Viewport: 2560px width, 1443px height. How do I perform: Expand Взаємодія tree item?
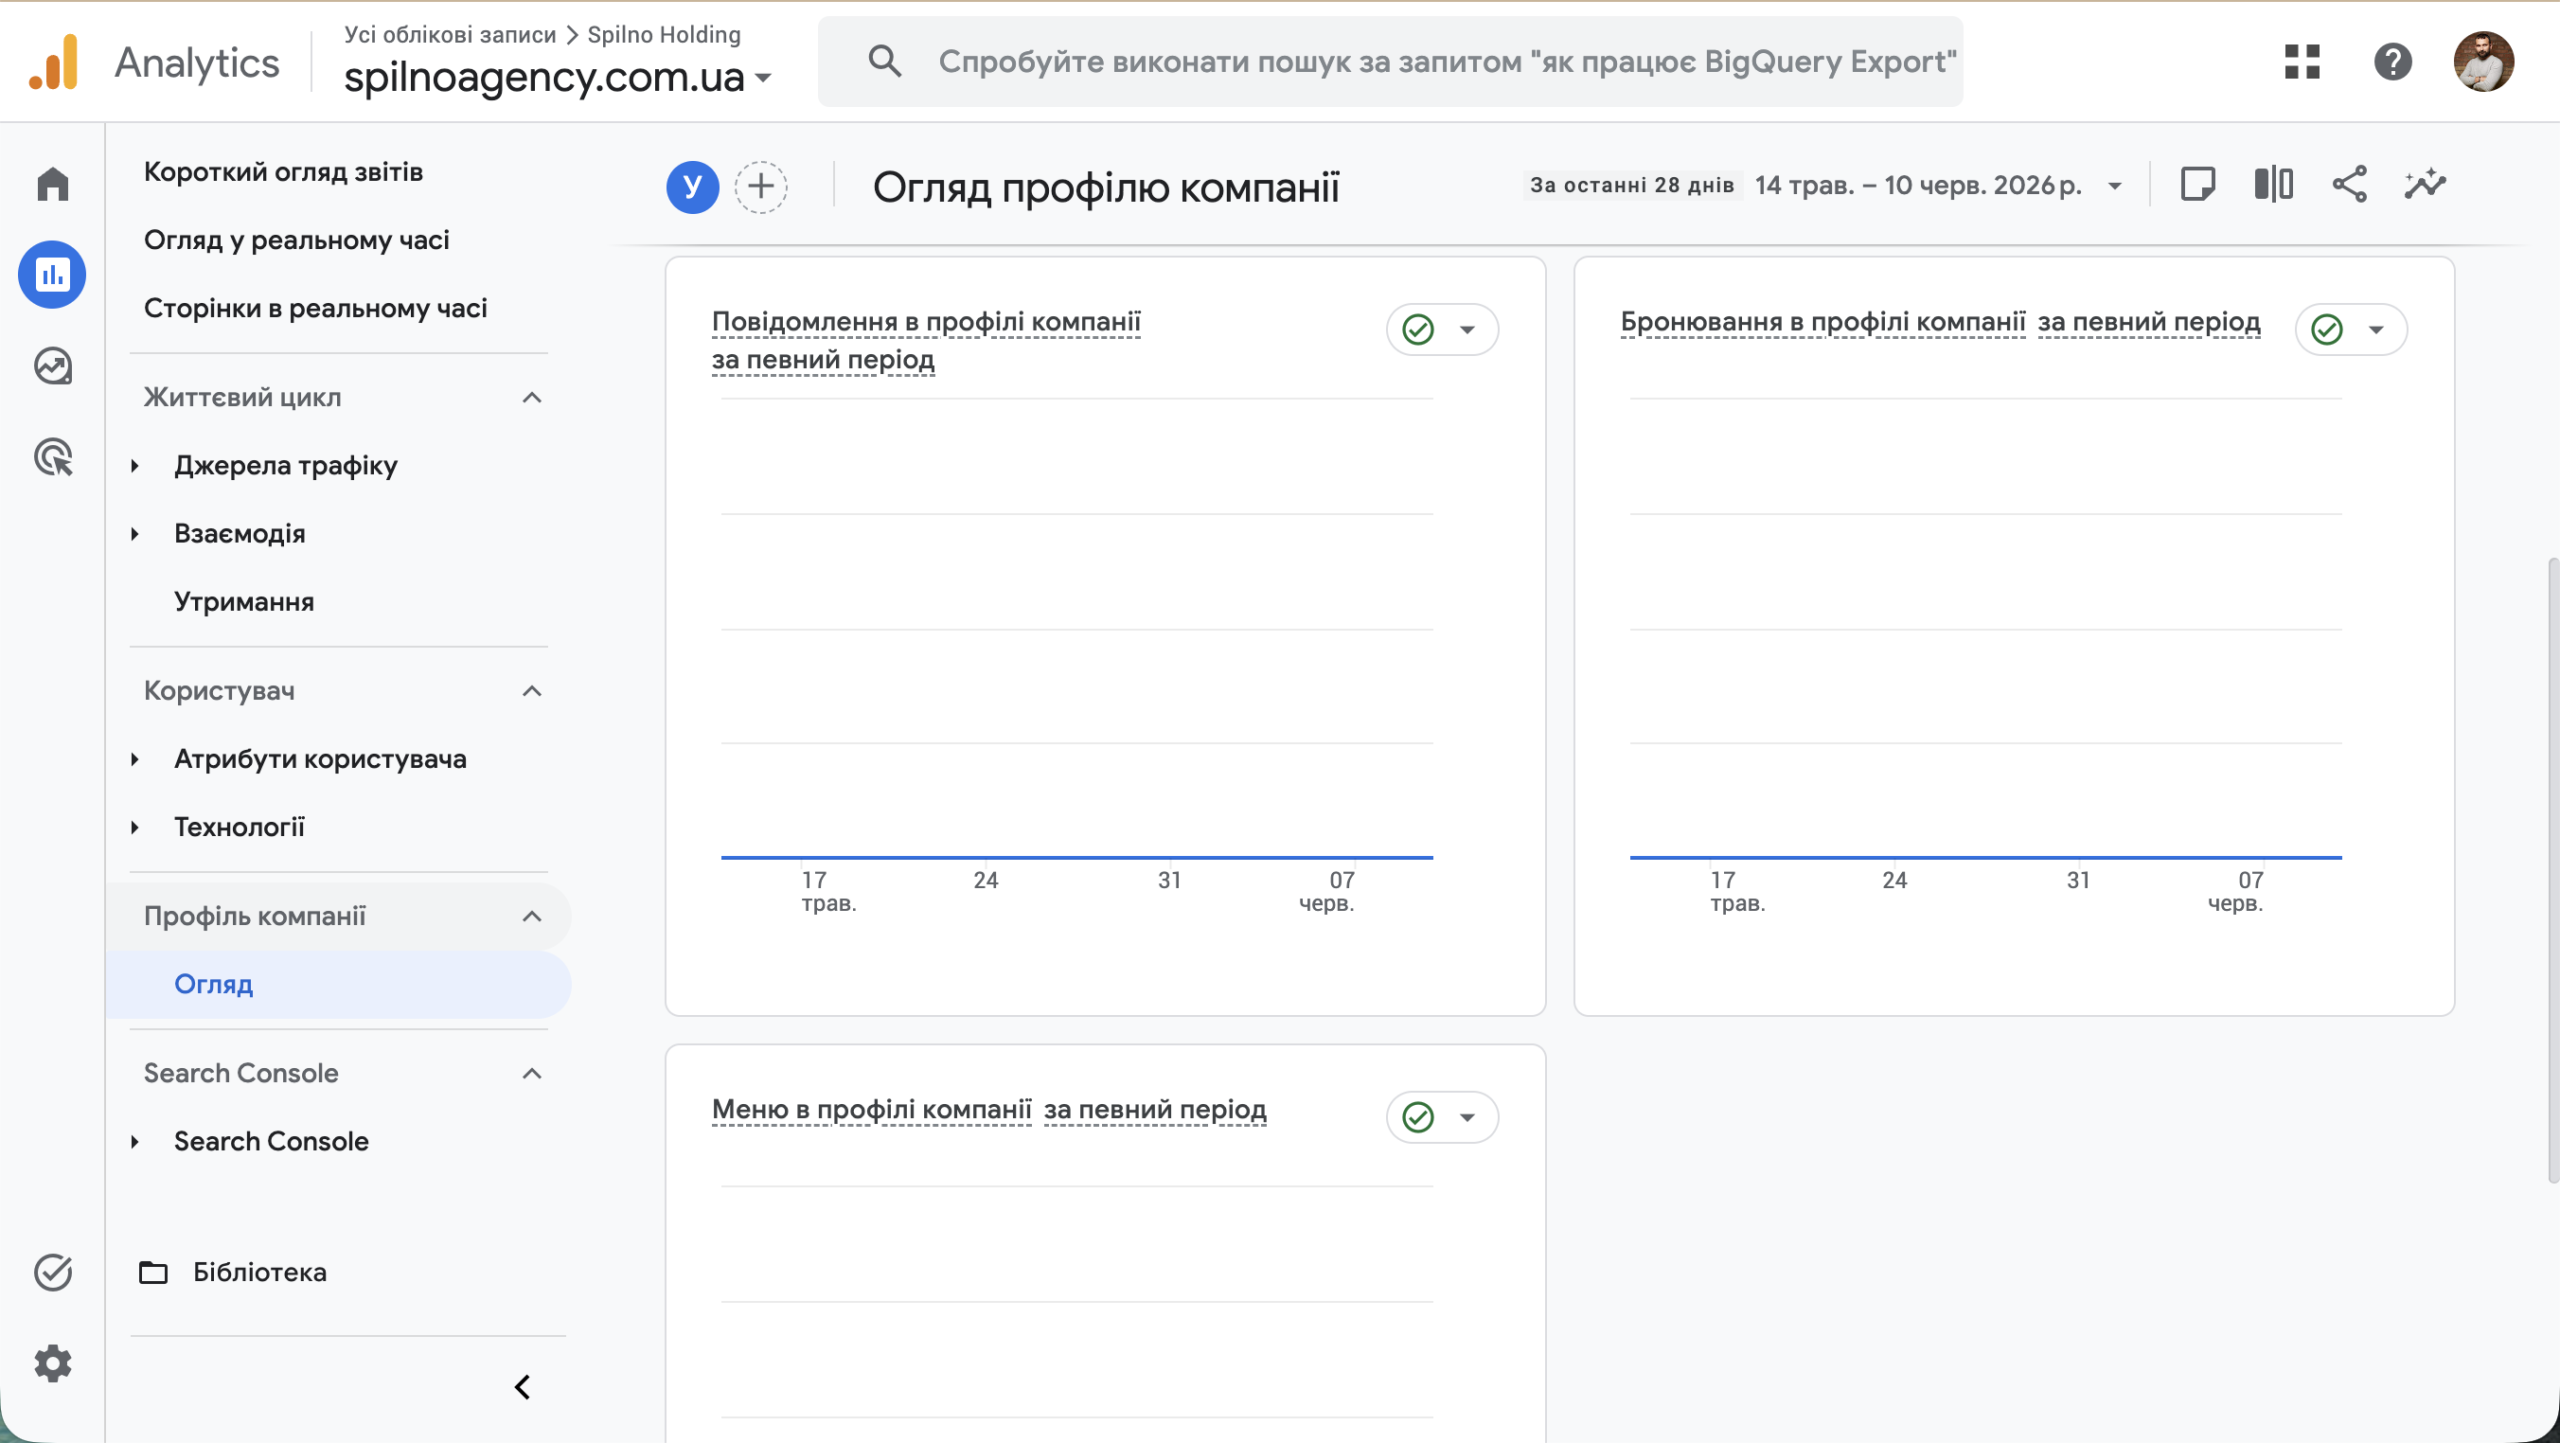[135, 534]
